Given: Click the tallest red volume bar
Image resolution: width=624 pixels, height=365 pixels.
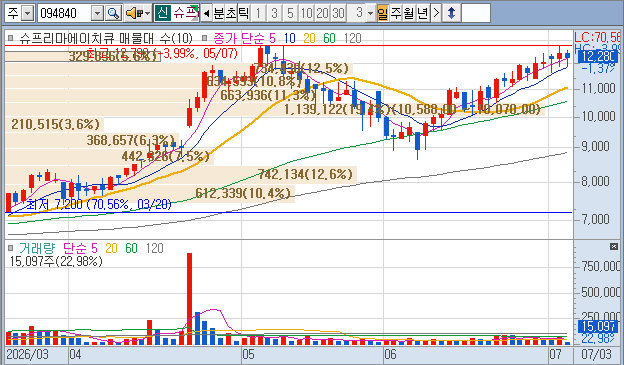Looking at the screenshot, I should pyautogui.click(x=189, y=299).
